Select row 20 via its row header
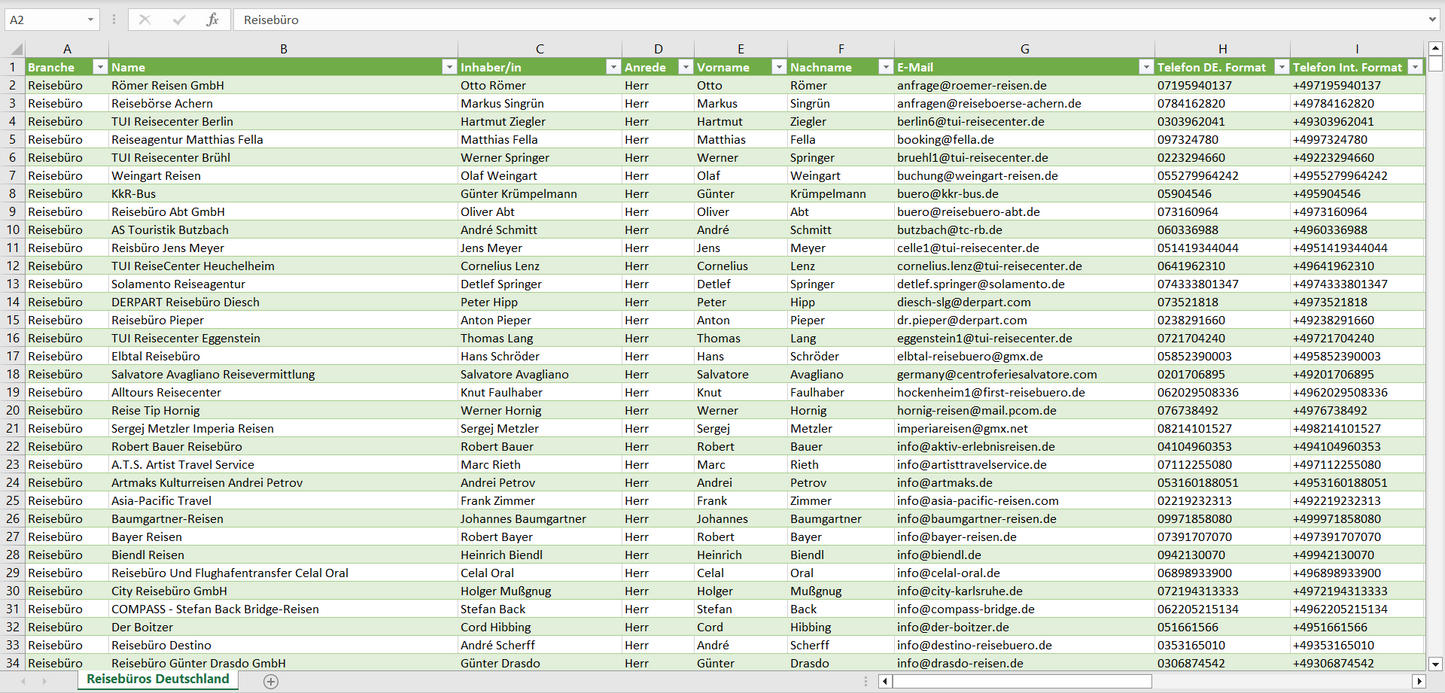 15,410
